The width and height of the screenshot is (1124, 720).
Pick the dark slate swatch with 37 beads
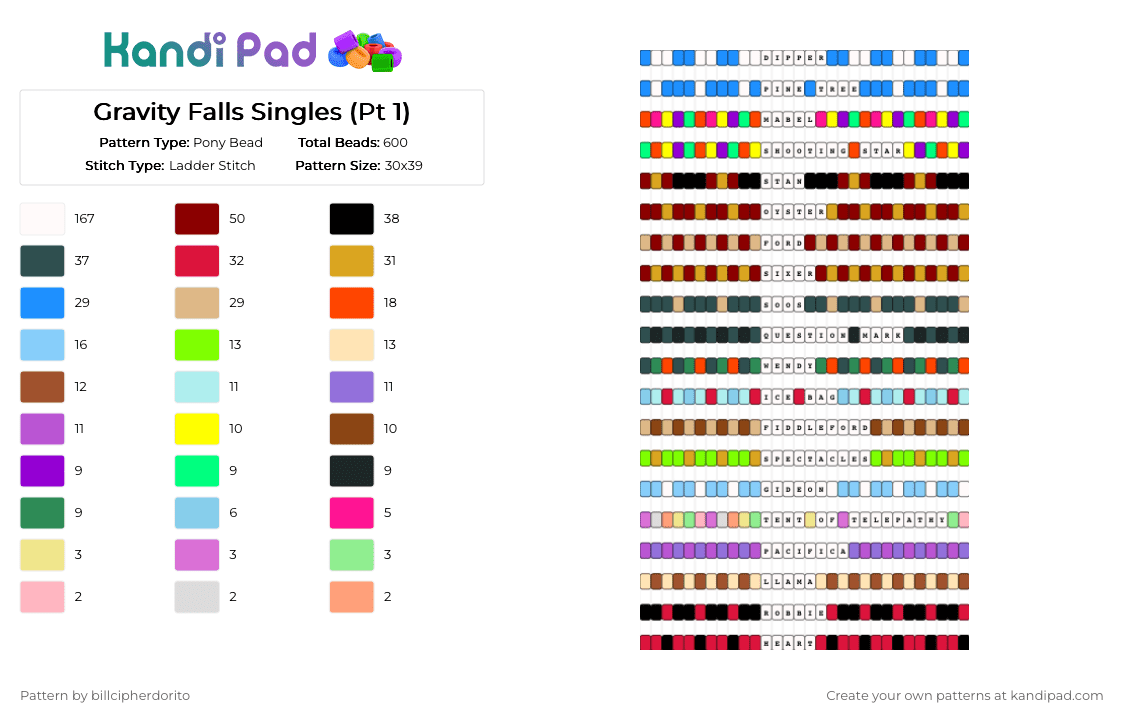point(42,261)
